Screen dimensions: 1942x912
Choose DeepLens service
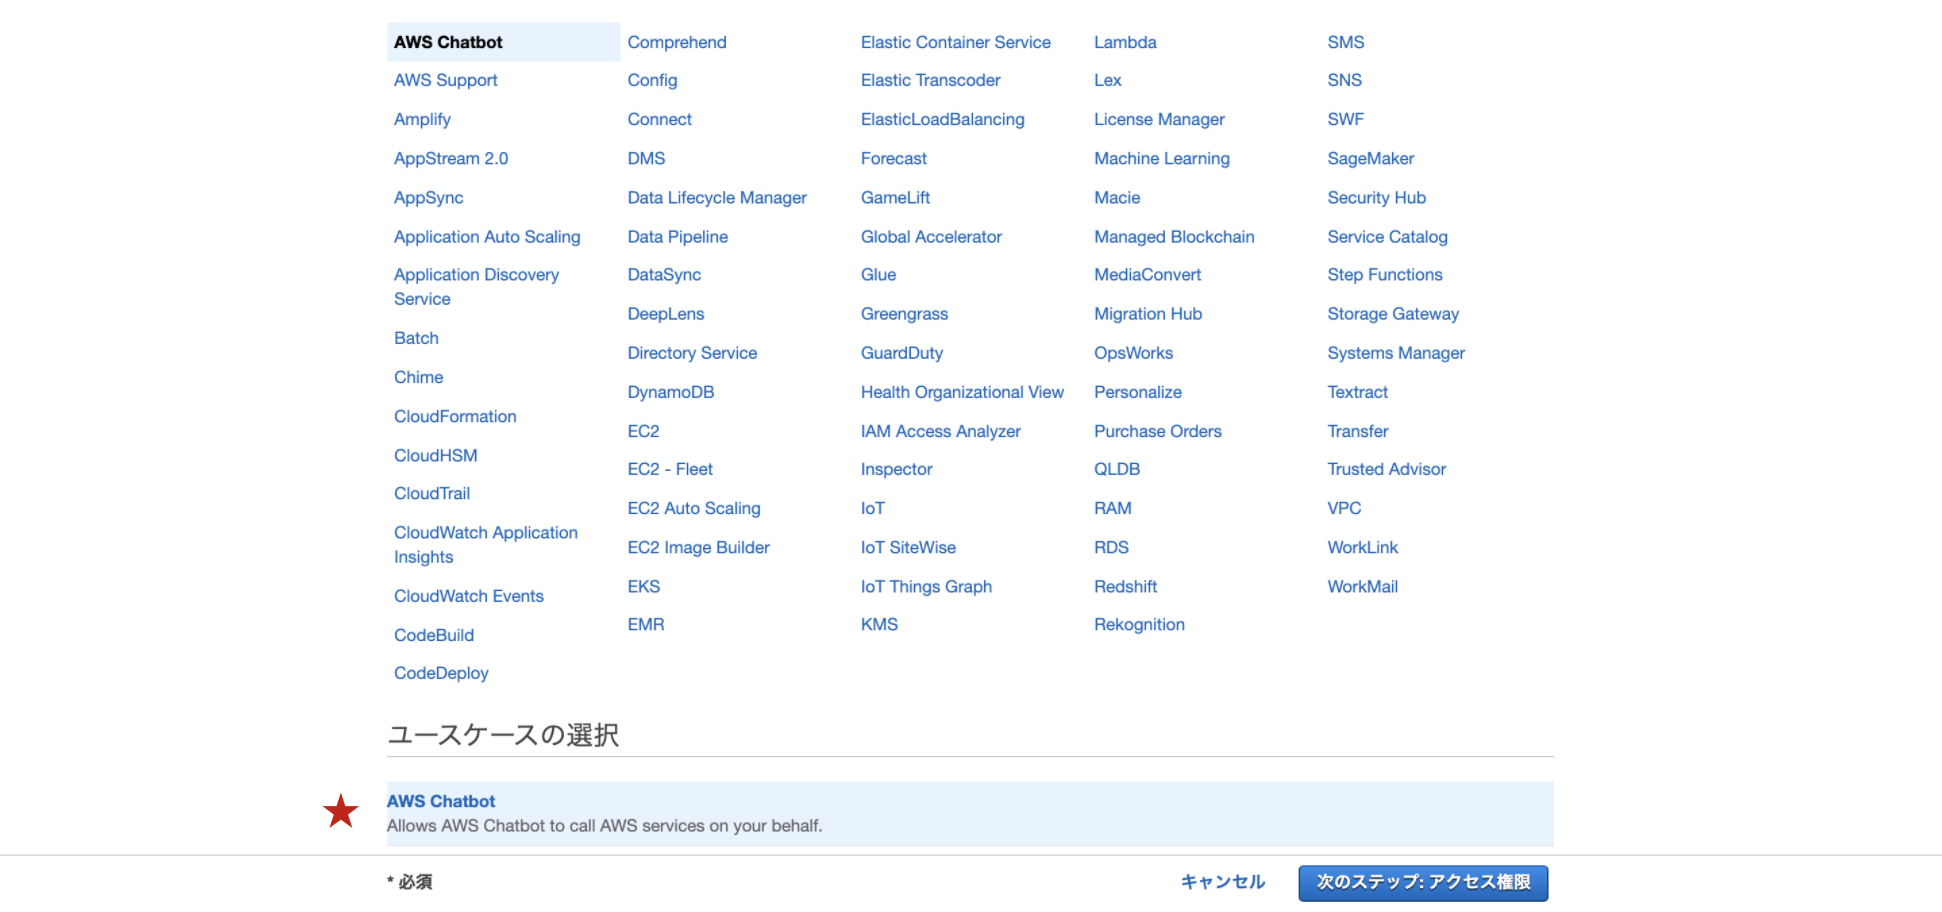pos(666,314)
